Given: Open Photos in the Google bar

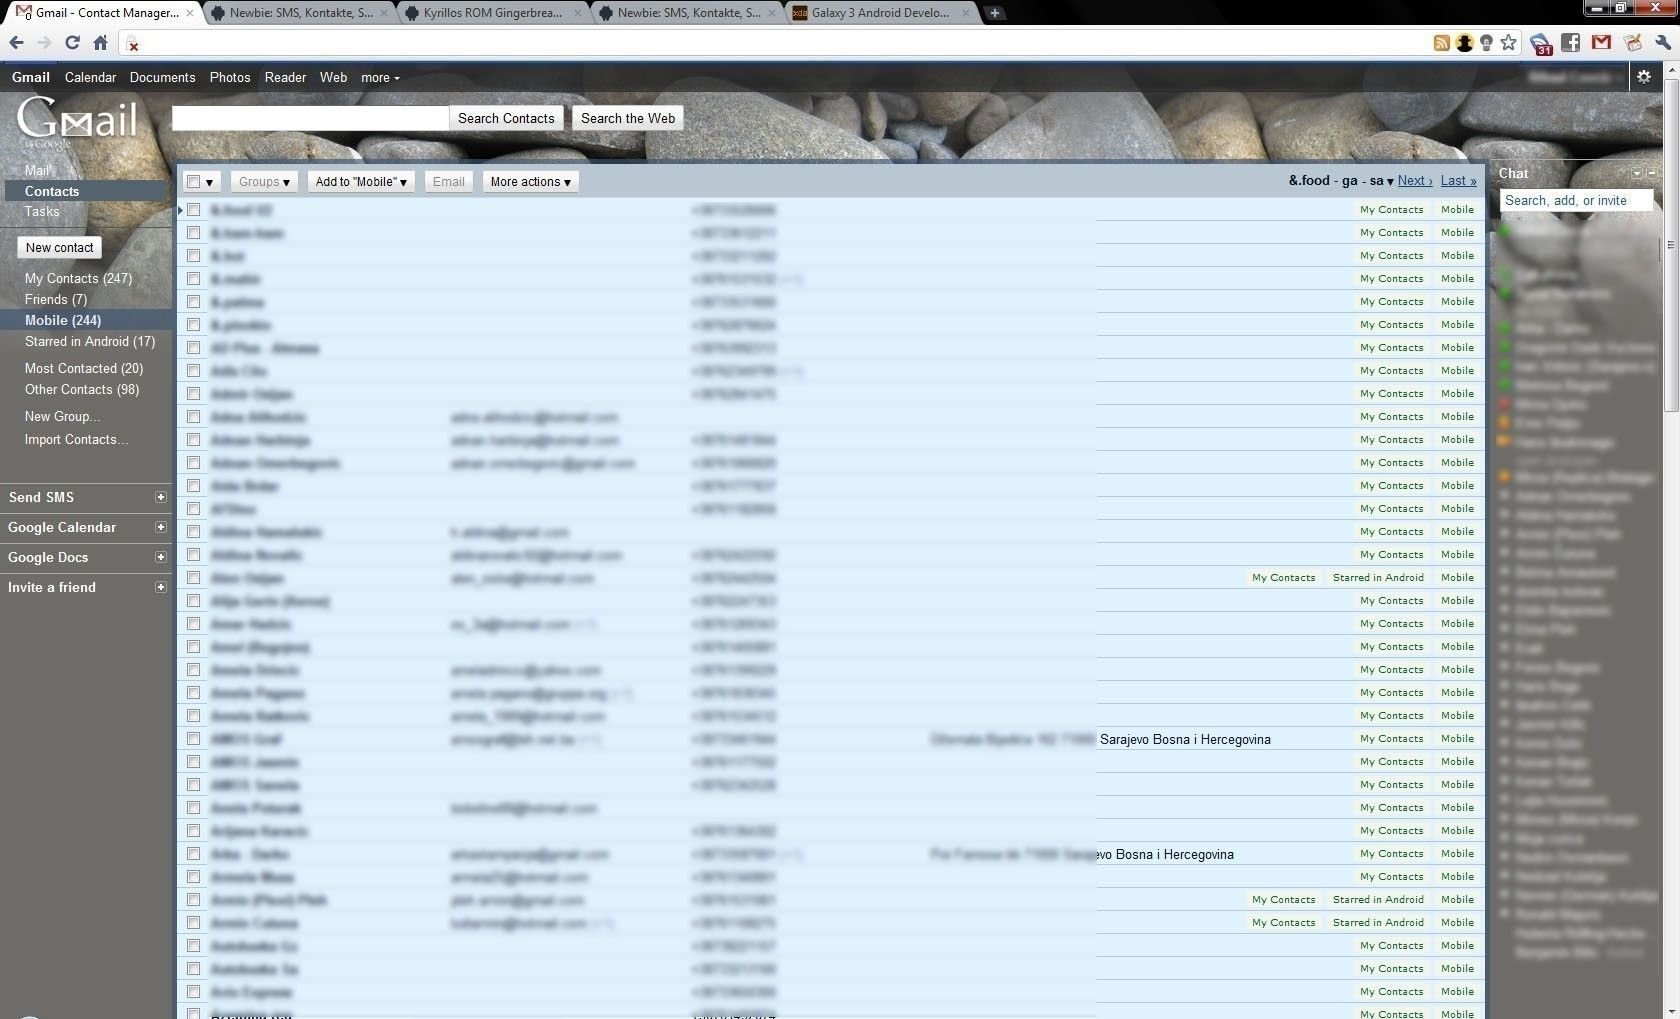Looking at the screenshot, I should click(x=230, y=77).
